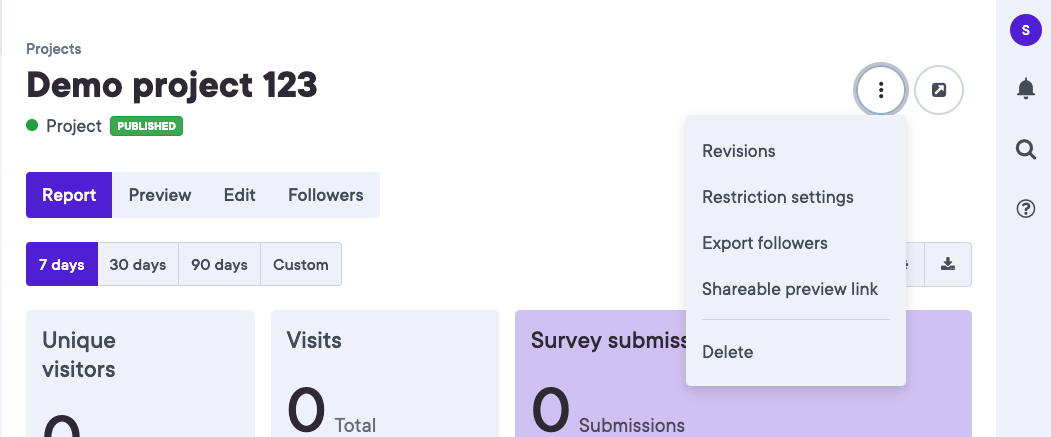Select the Report tab
The width and height of the screenshot is (1051, 437).
tap(69, 195)
